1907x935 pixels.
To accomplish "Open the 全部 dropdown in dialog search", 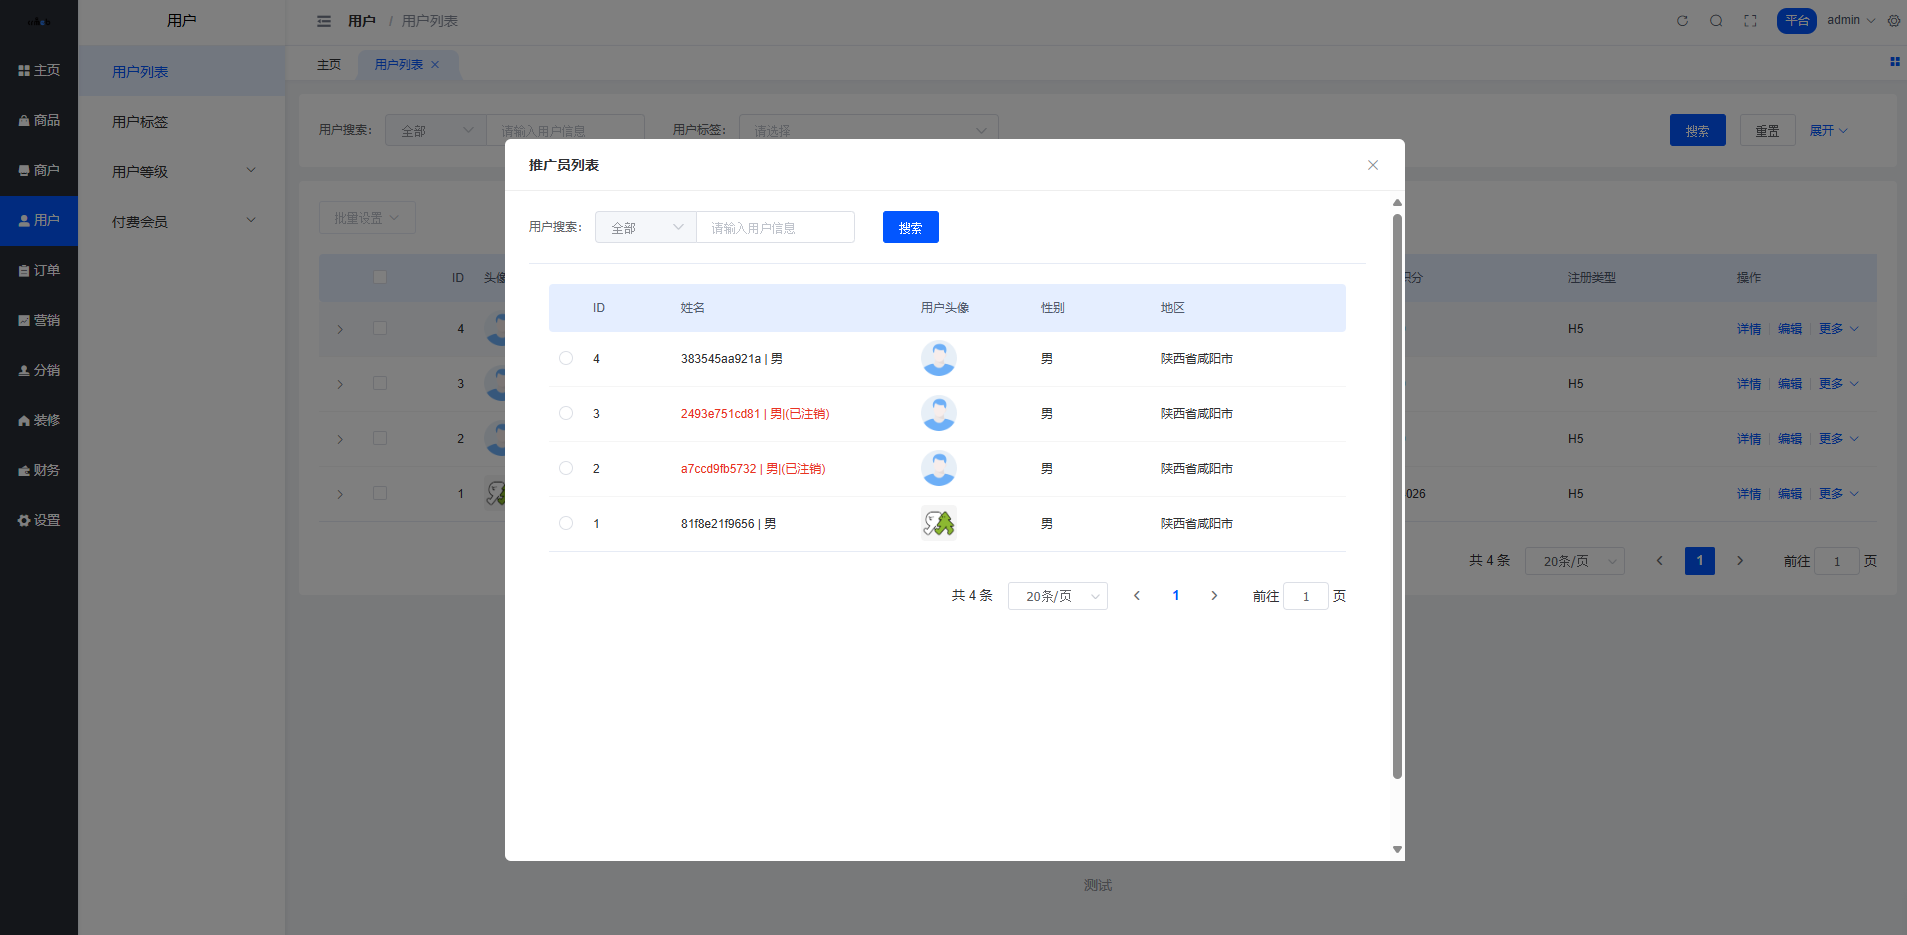I will click(x=645, y=228).
